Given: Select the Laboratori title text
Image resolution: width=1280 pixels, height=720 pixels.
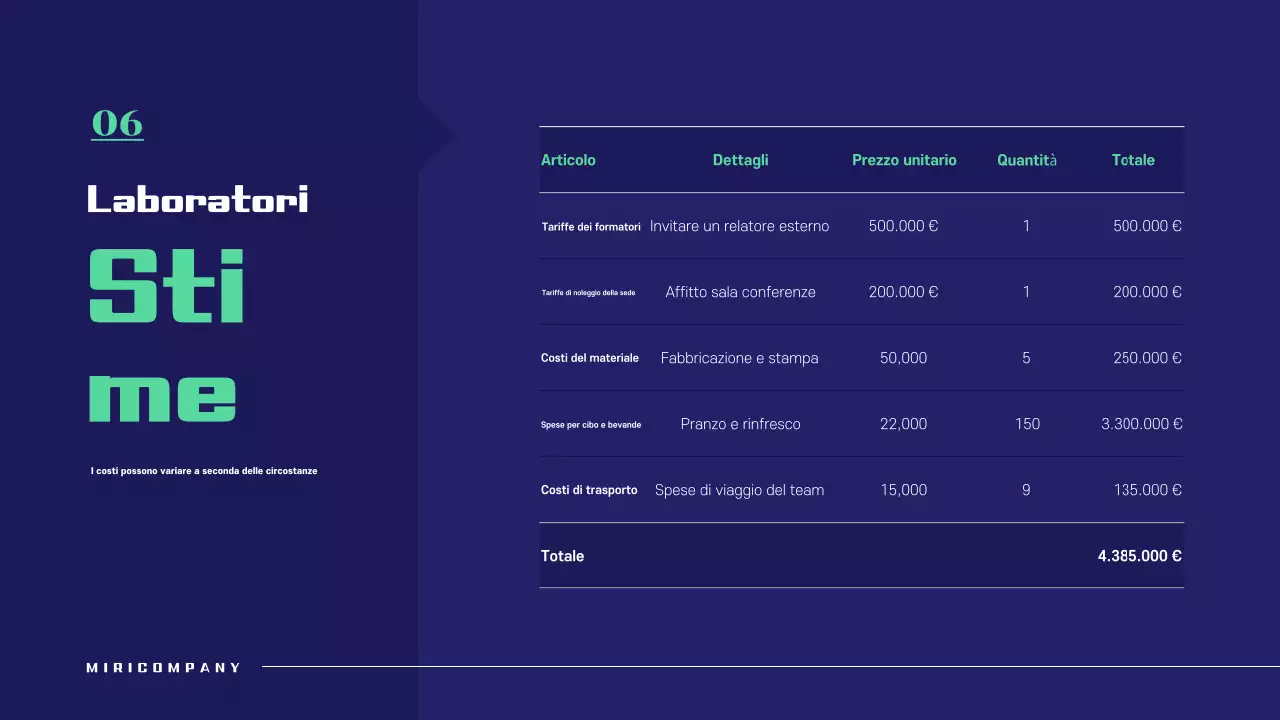Looking at the screenshot, I should (197, 199).
